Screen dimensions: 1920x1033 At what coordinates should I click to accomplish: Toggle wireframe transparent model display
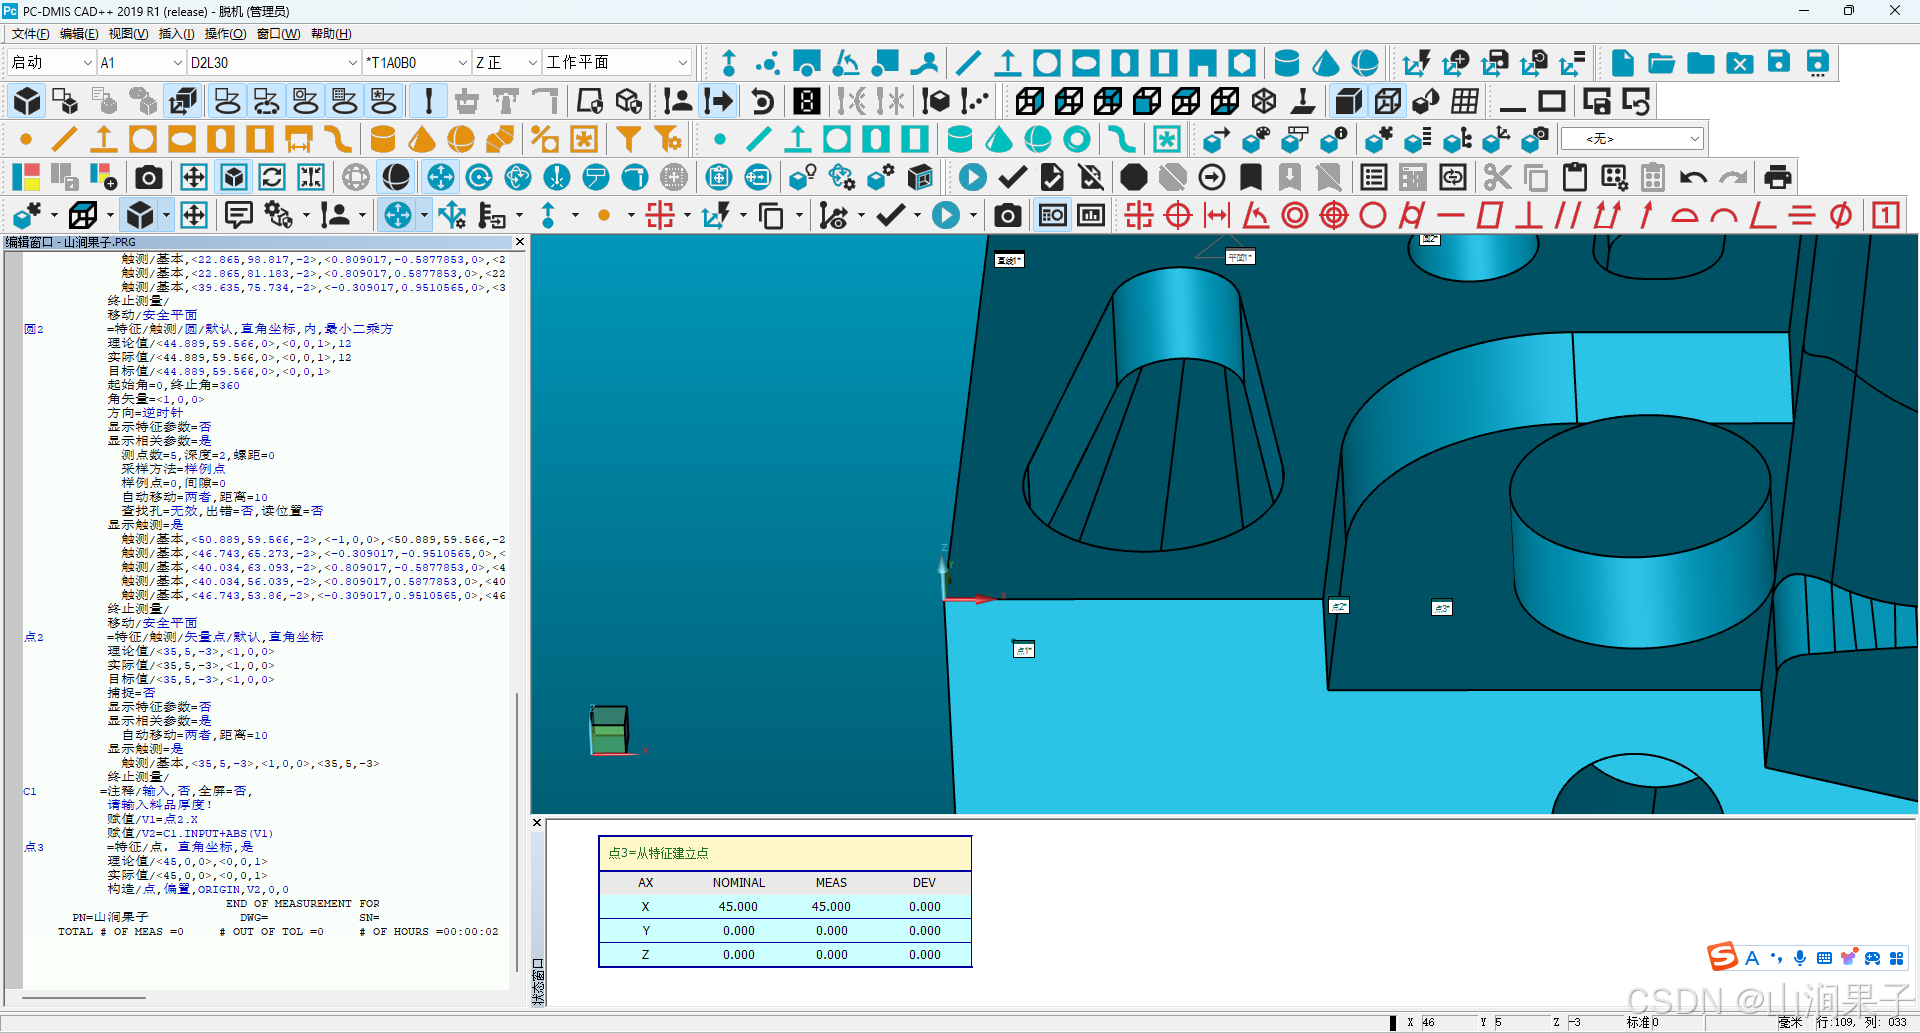(x=1387, y=101)
